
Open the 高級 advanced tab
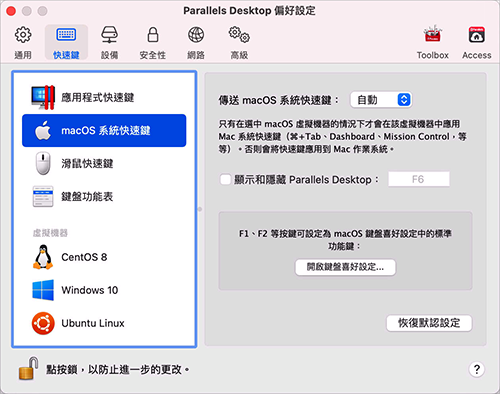pos(239,43)
